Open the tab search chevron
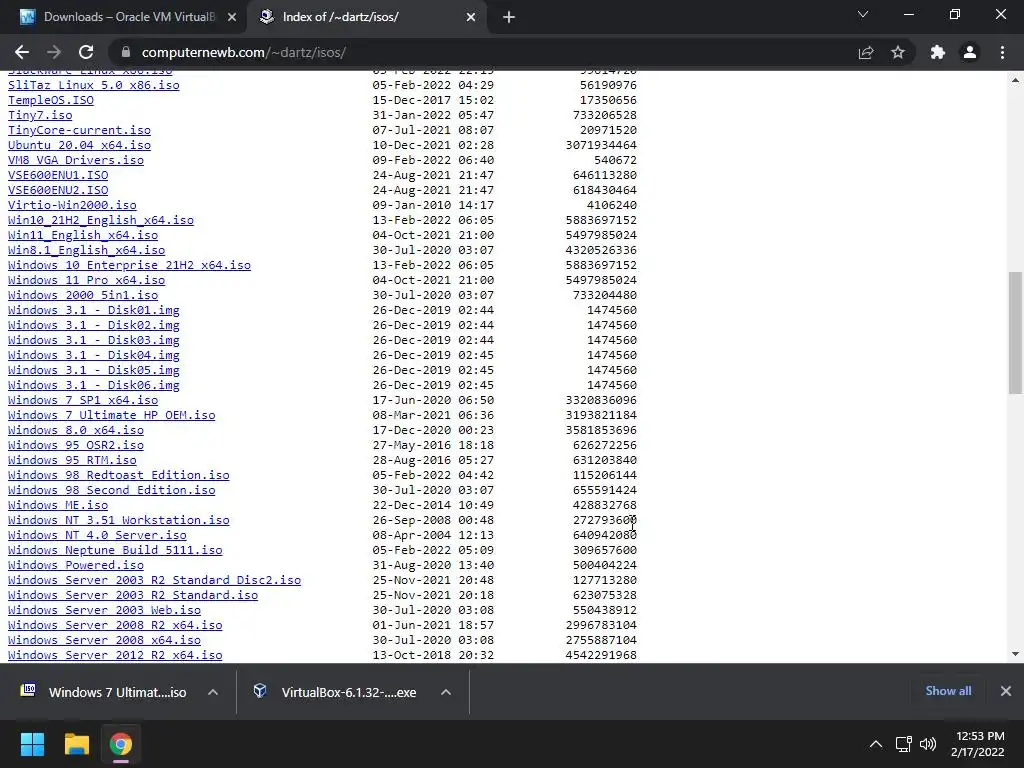The image size is (1024, 768). coord(863,14)
